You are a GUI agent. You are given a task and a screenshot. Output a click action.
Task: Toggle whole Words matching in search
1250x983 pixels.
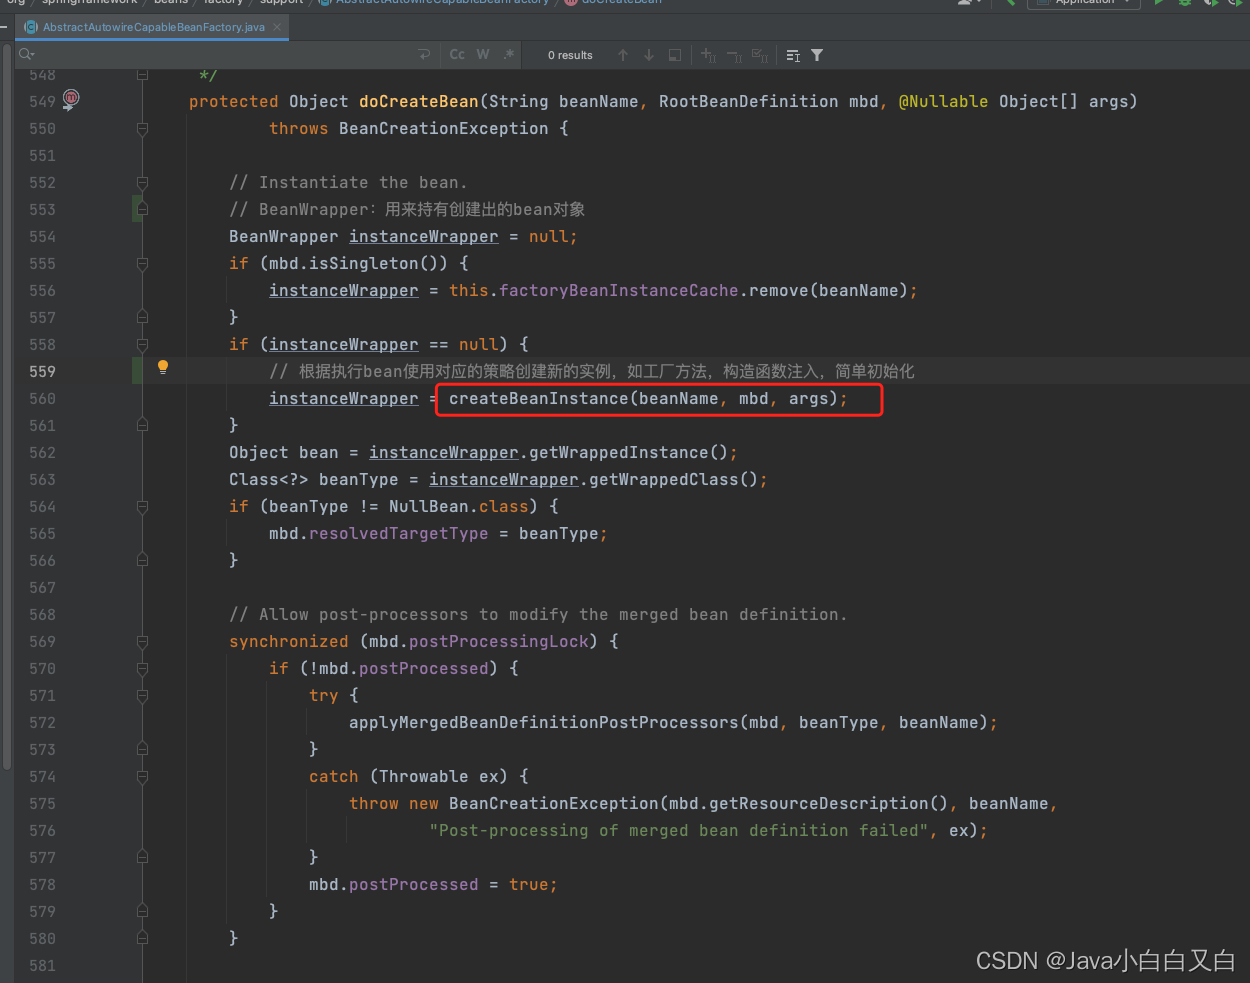tap(483, 55)
